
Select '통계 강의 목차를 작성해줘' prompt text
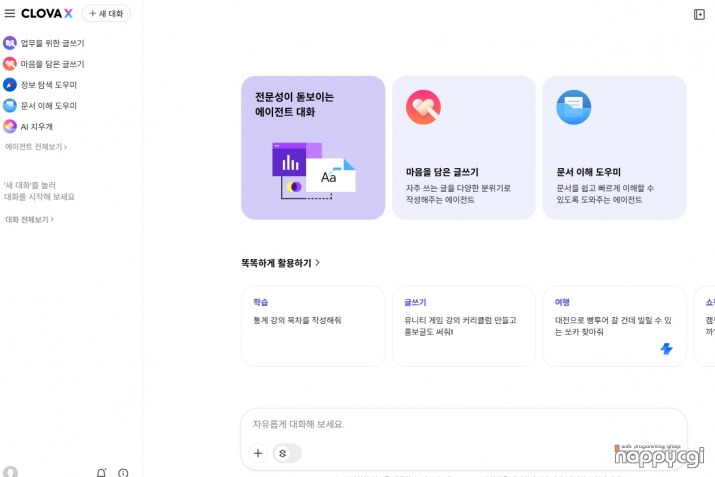click(297, 320)
